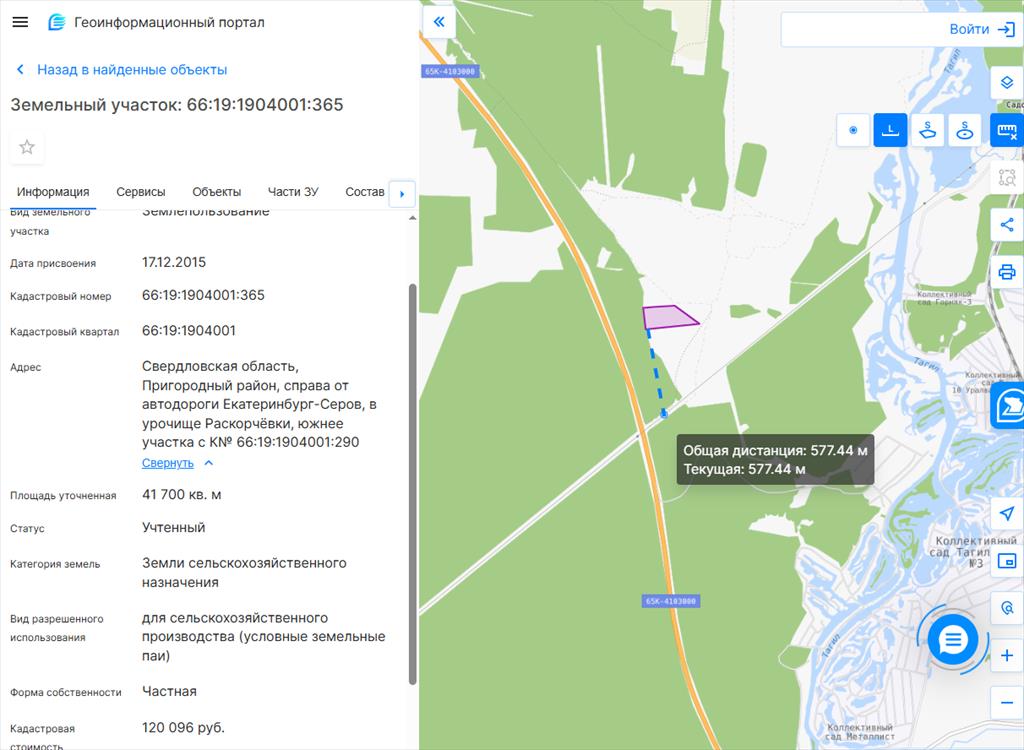1024x750 pixels.
Task: Switch to the Сервисы tab
Action: tap(141, 192)
